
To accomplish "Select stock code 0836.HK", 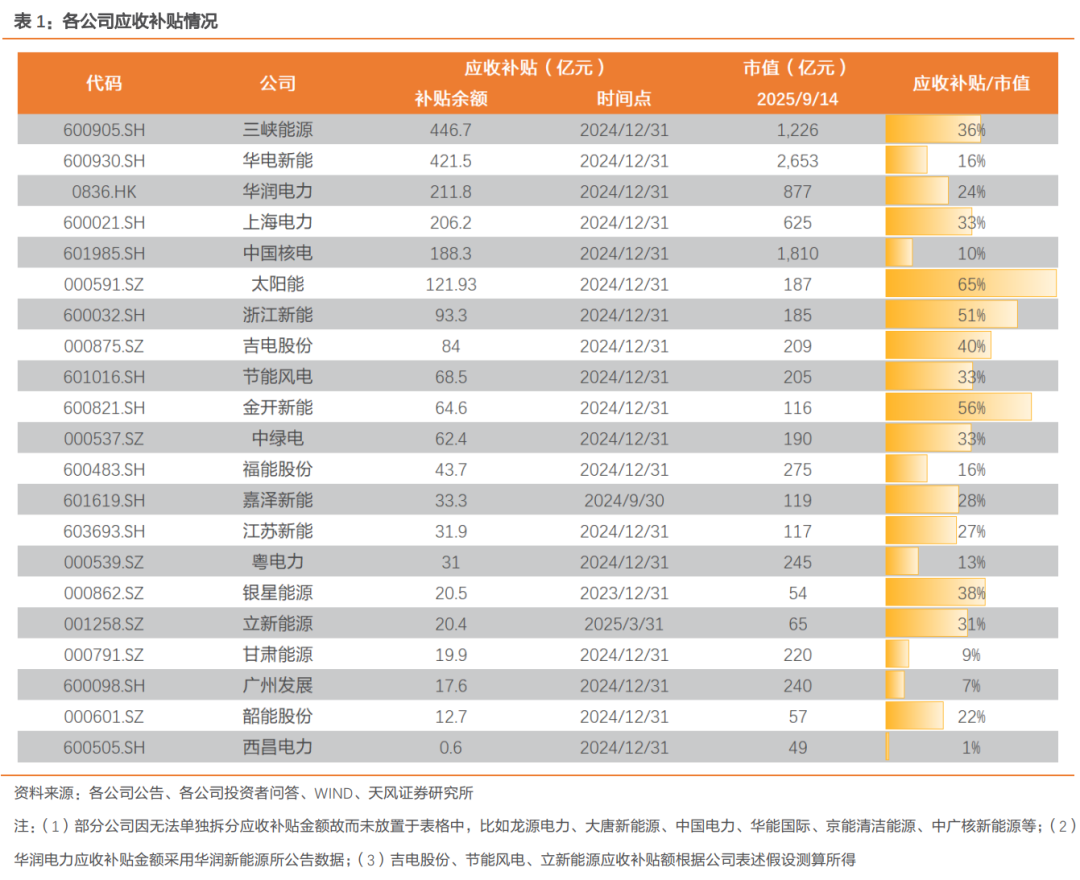I will pos(104,192).
